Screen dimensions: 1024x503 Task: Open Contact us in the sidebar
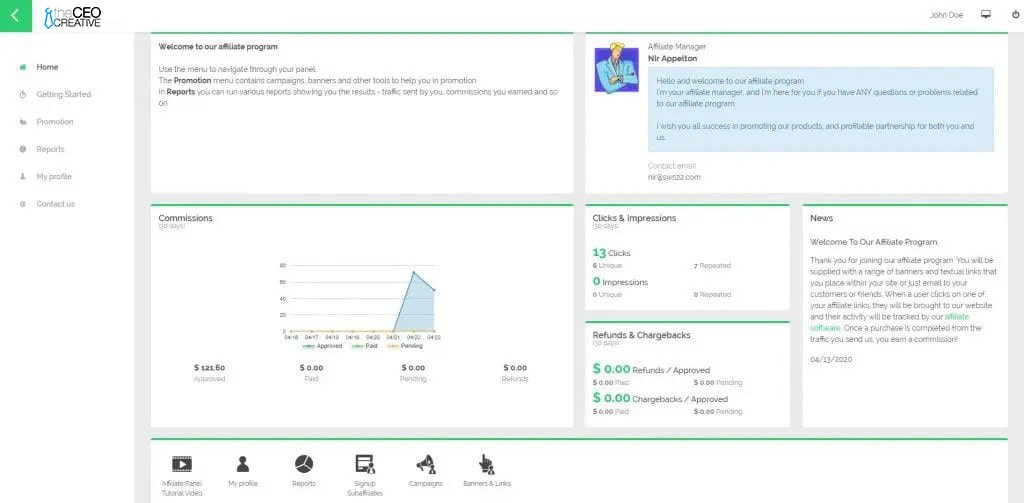pos(55,204)
